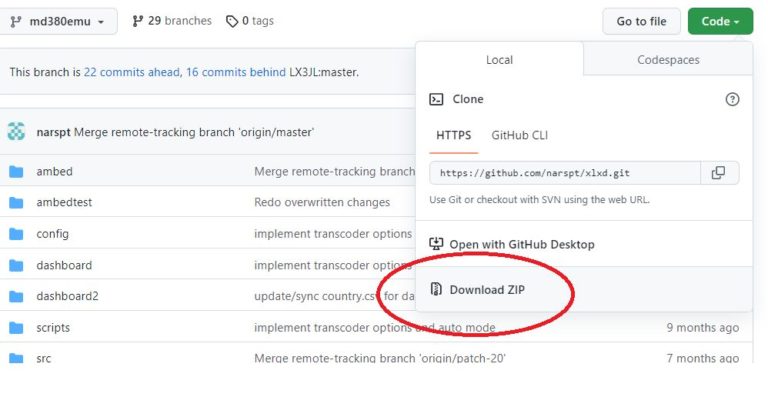The image size is (768, 397).
Task: Click the ZIP file icon
Action: tap(436, 289)
